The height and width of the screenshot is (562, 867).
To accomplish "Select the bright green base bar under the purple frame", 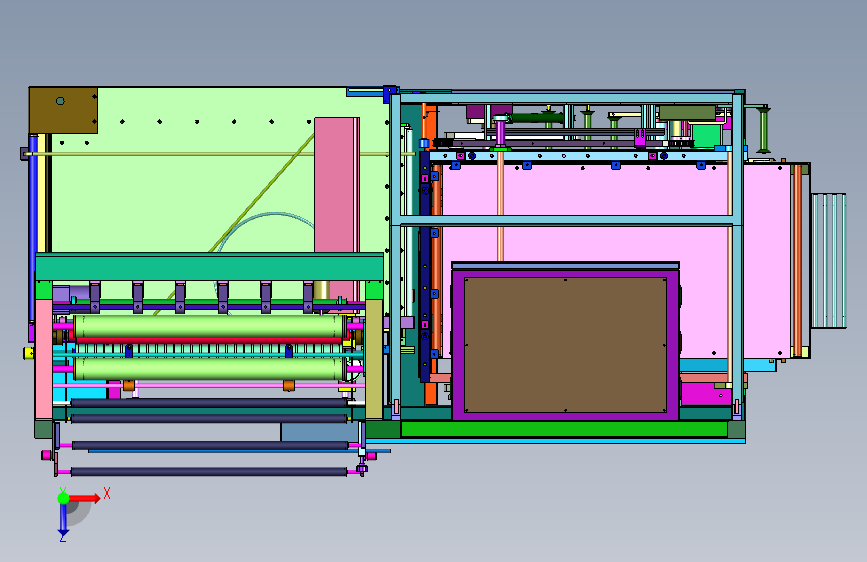I will point(564,429).
